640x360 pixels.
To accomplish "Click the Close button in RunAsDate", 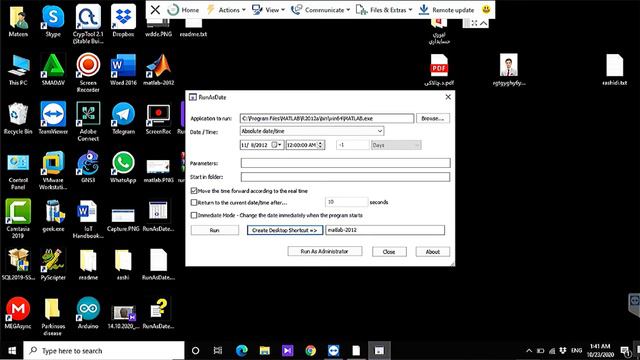I will (x=389, y=252).
